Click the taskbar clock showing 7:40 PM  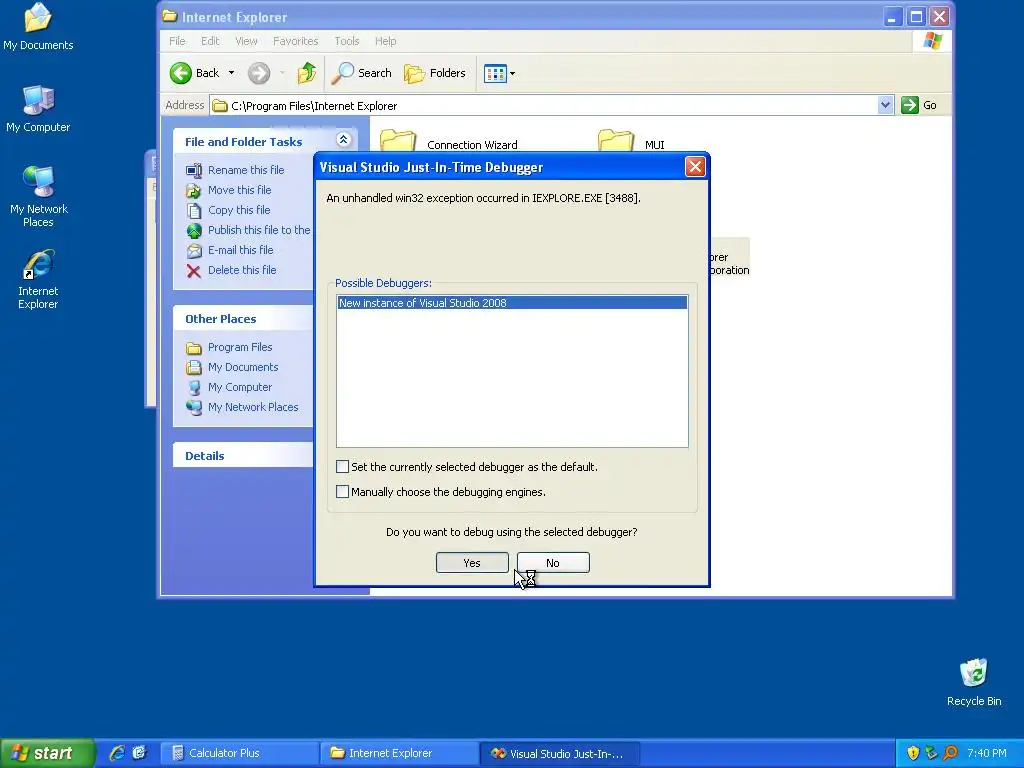click(986, 753)
